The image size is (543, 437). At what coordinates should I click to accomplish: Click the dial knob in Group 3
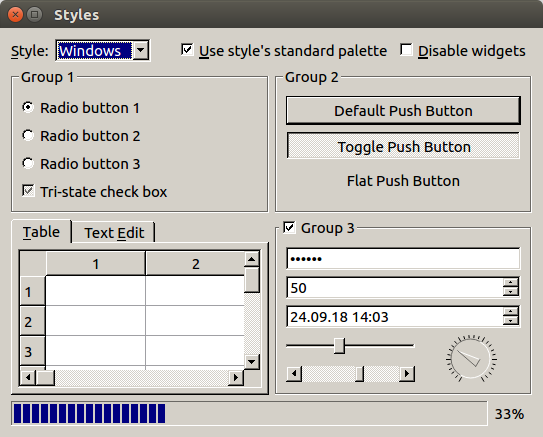tap(471, 359)
